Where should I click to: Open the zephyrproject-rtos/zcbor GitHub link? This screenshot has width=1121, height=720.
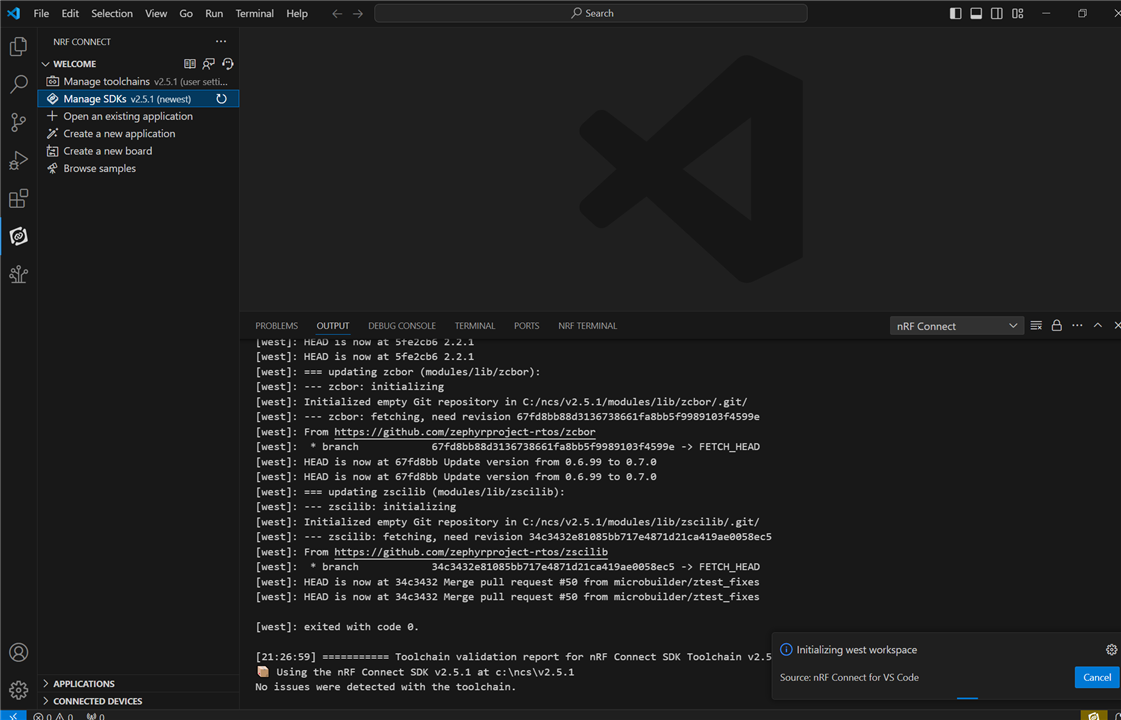click(465, 432)
